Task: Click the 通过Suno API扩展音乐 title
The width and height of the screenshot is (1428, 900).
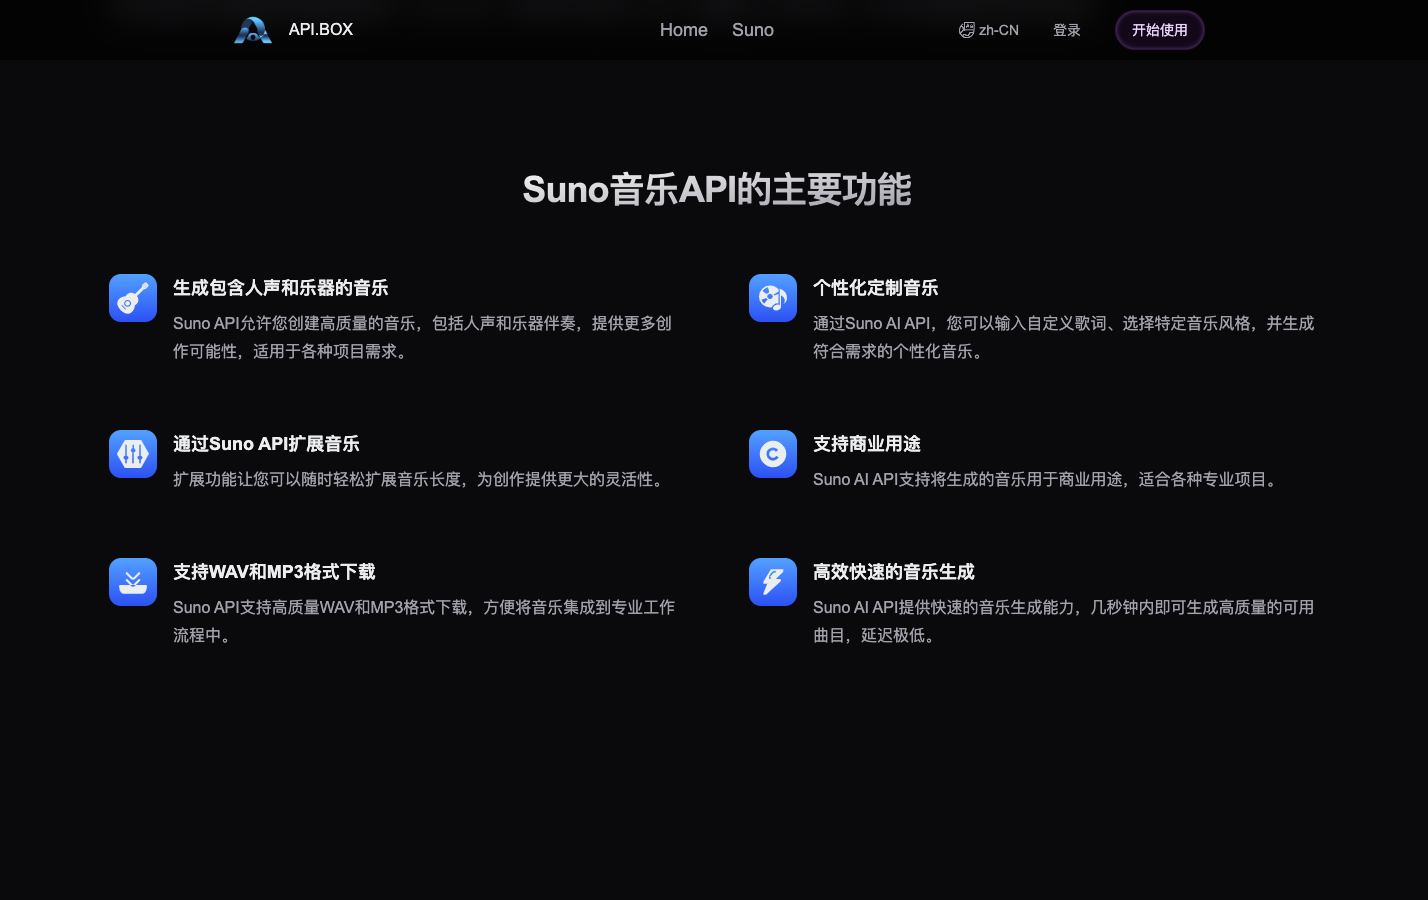Action: [x=266, y=444]
